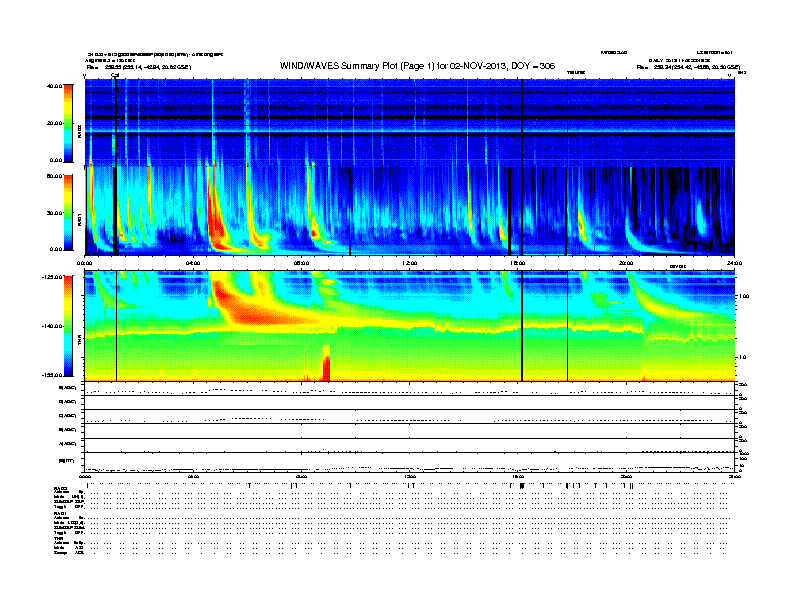Click the 08:00 label under RAD1 spectrogram

(x=302, y=263)
